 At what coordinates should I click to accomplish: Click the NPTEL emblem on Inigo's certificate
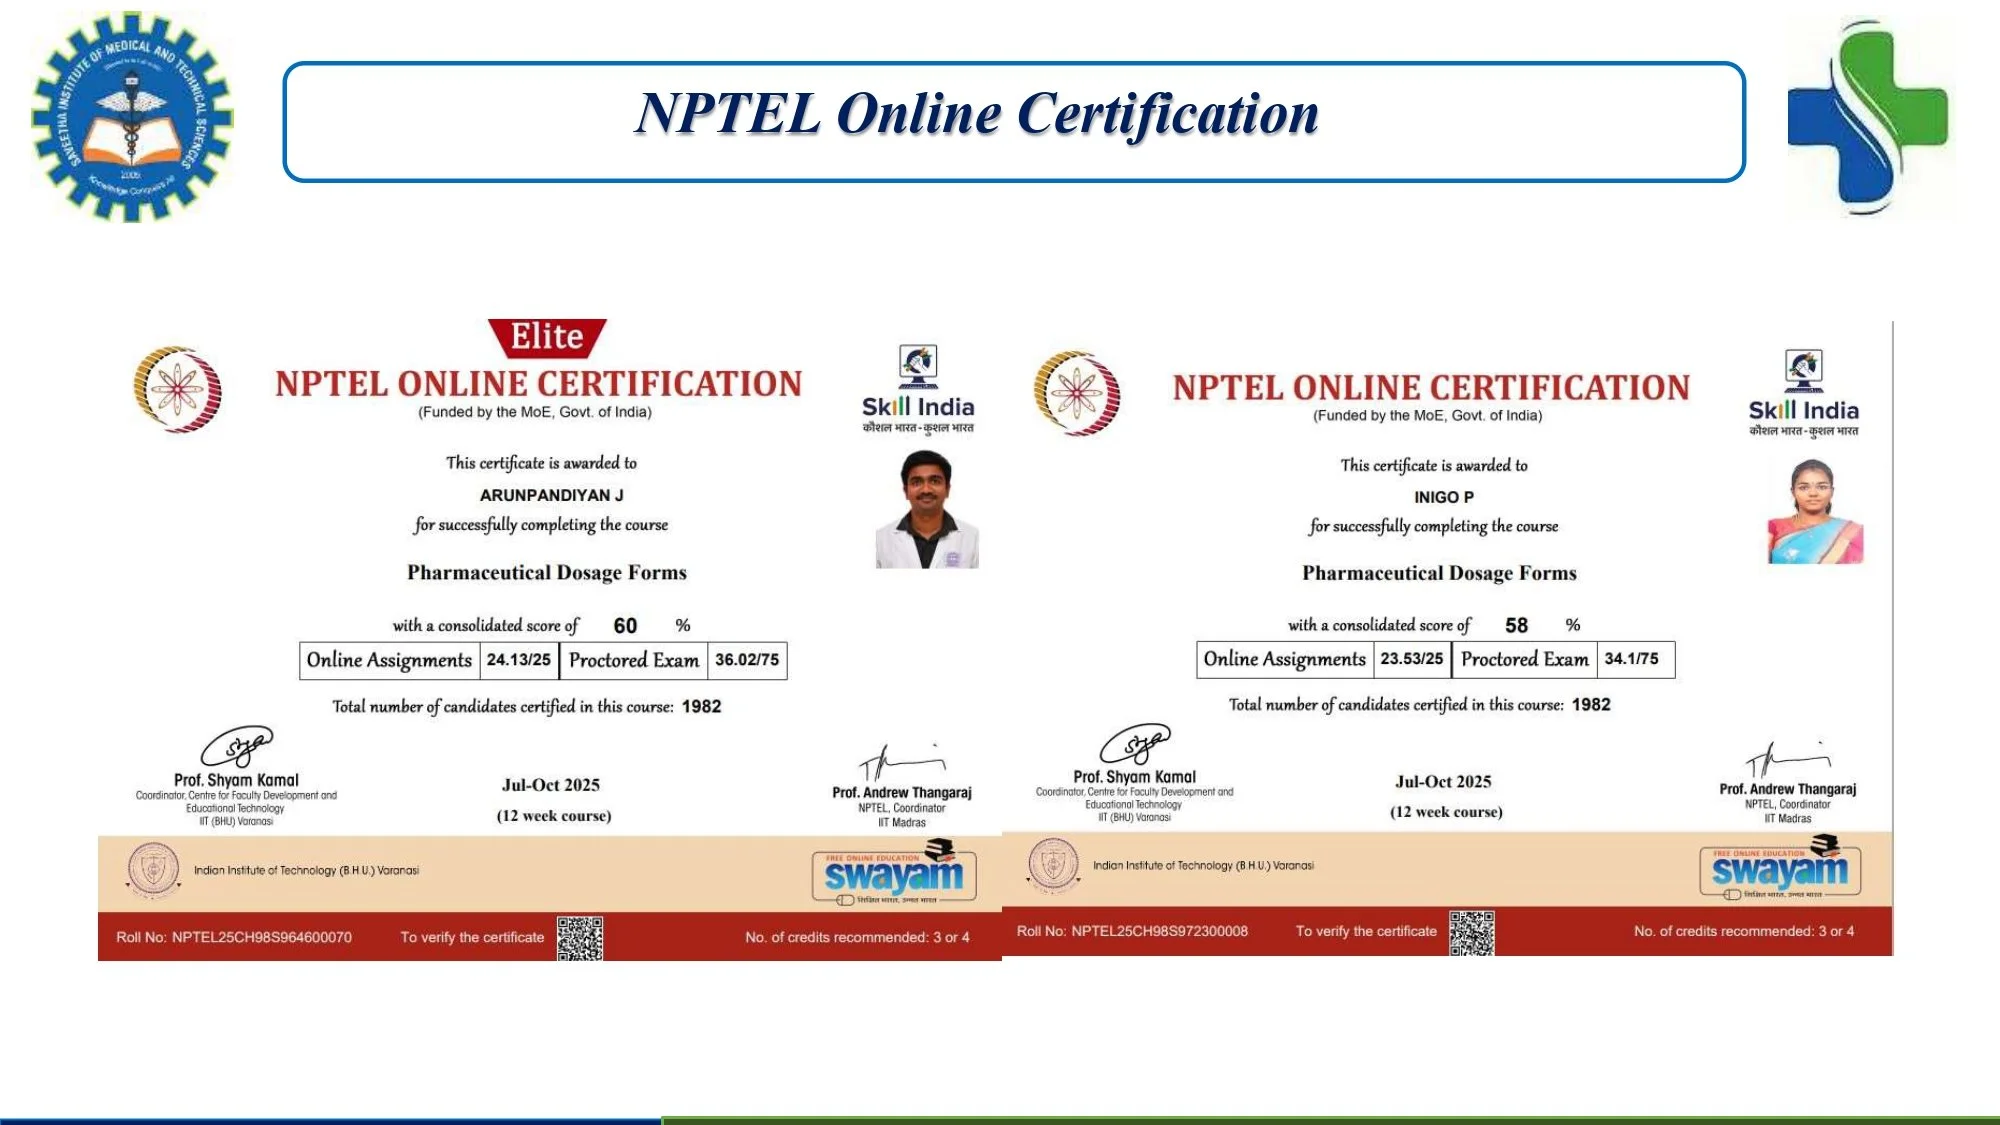(x=1077, y=393)
